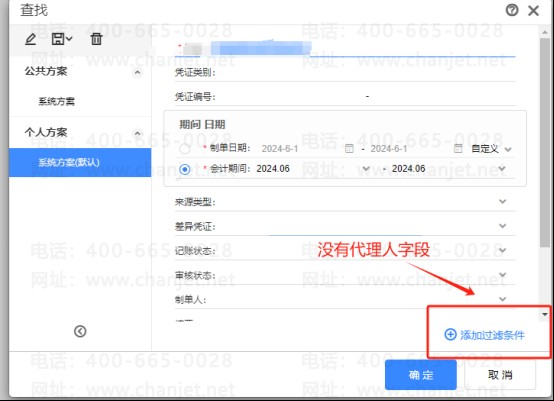Image resolution: width=554 pixels, height=401 pixels.
Task: Select 系统方案 under 公共方案
Action: (57, 101)
